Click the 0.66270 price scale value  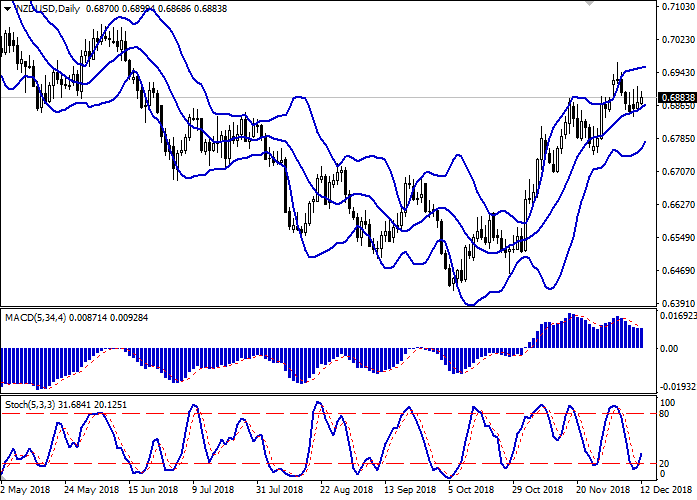click(x=678, y=205)
